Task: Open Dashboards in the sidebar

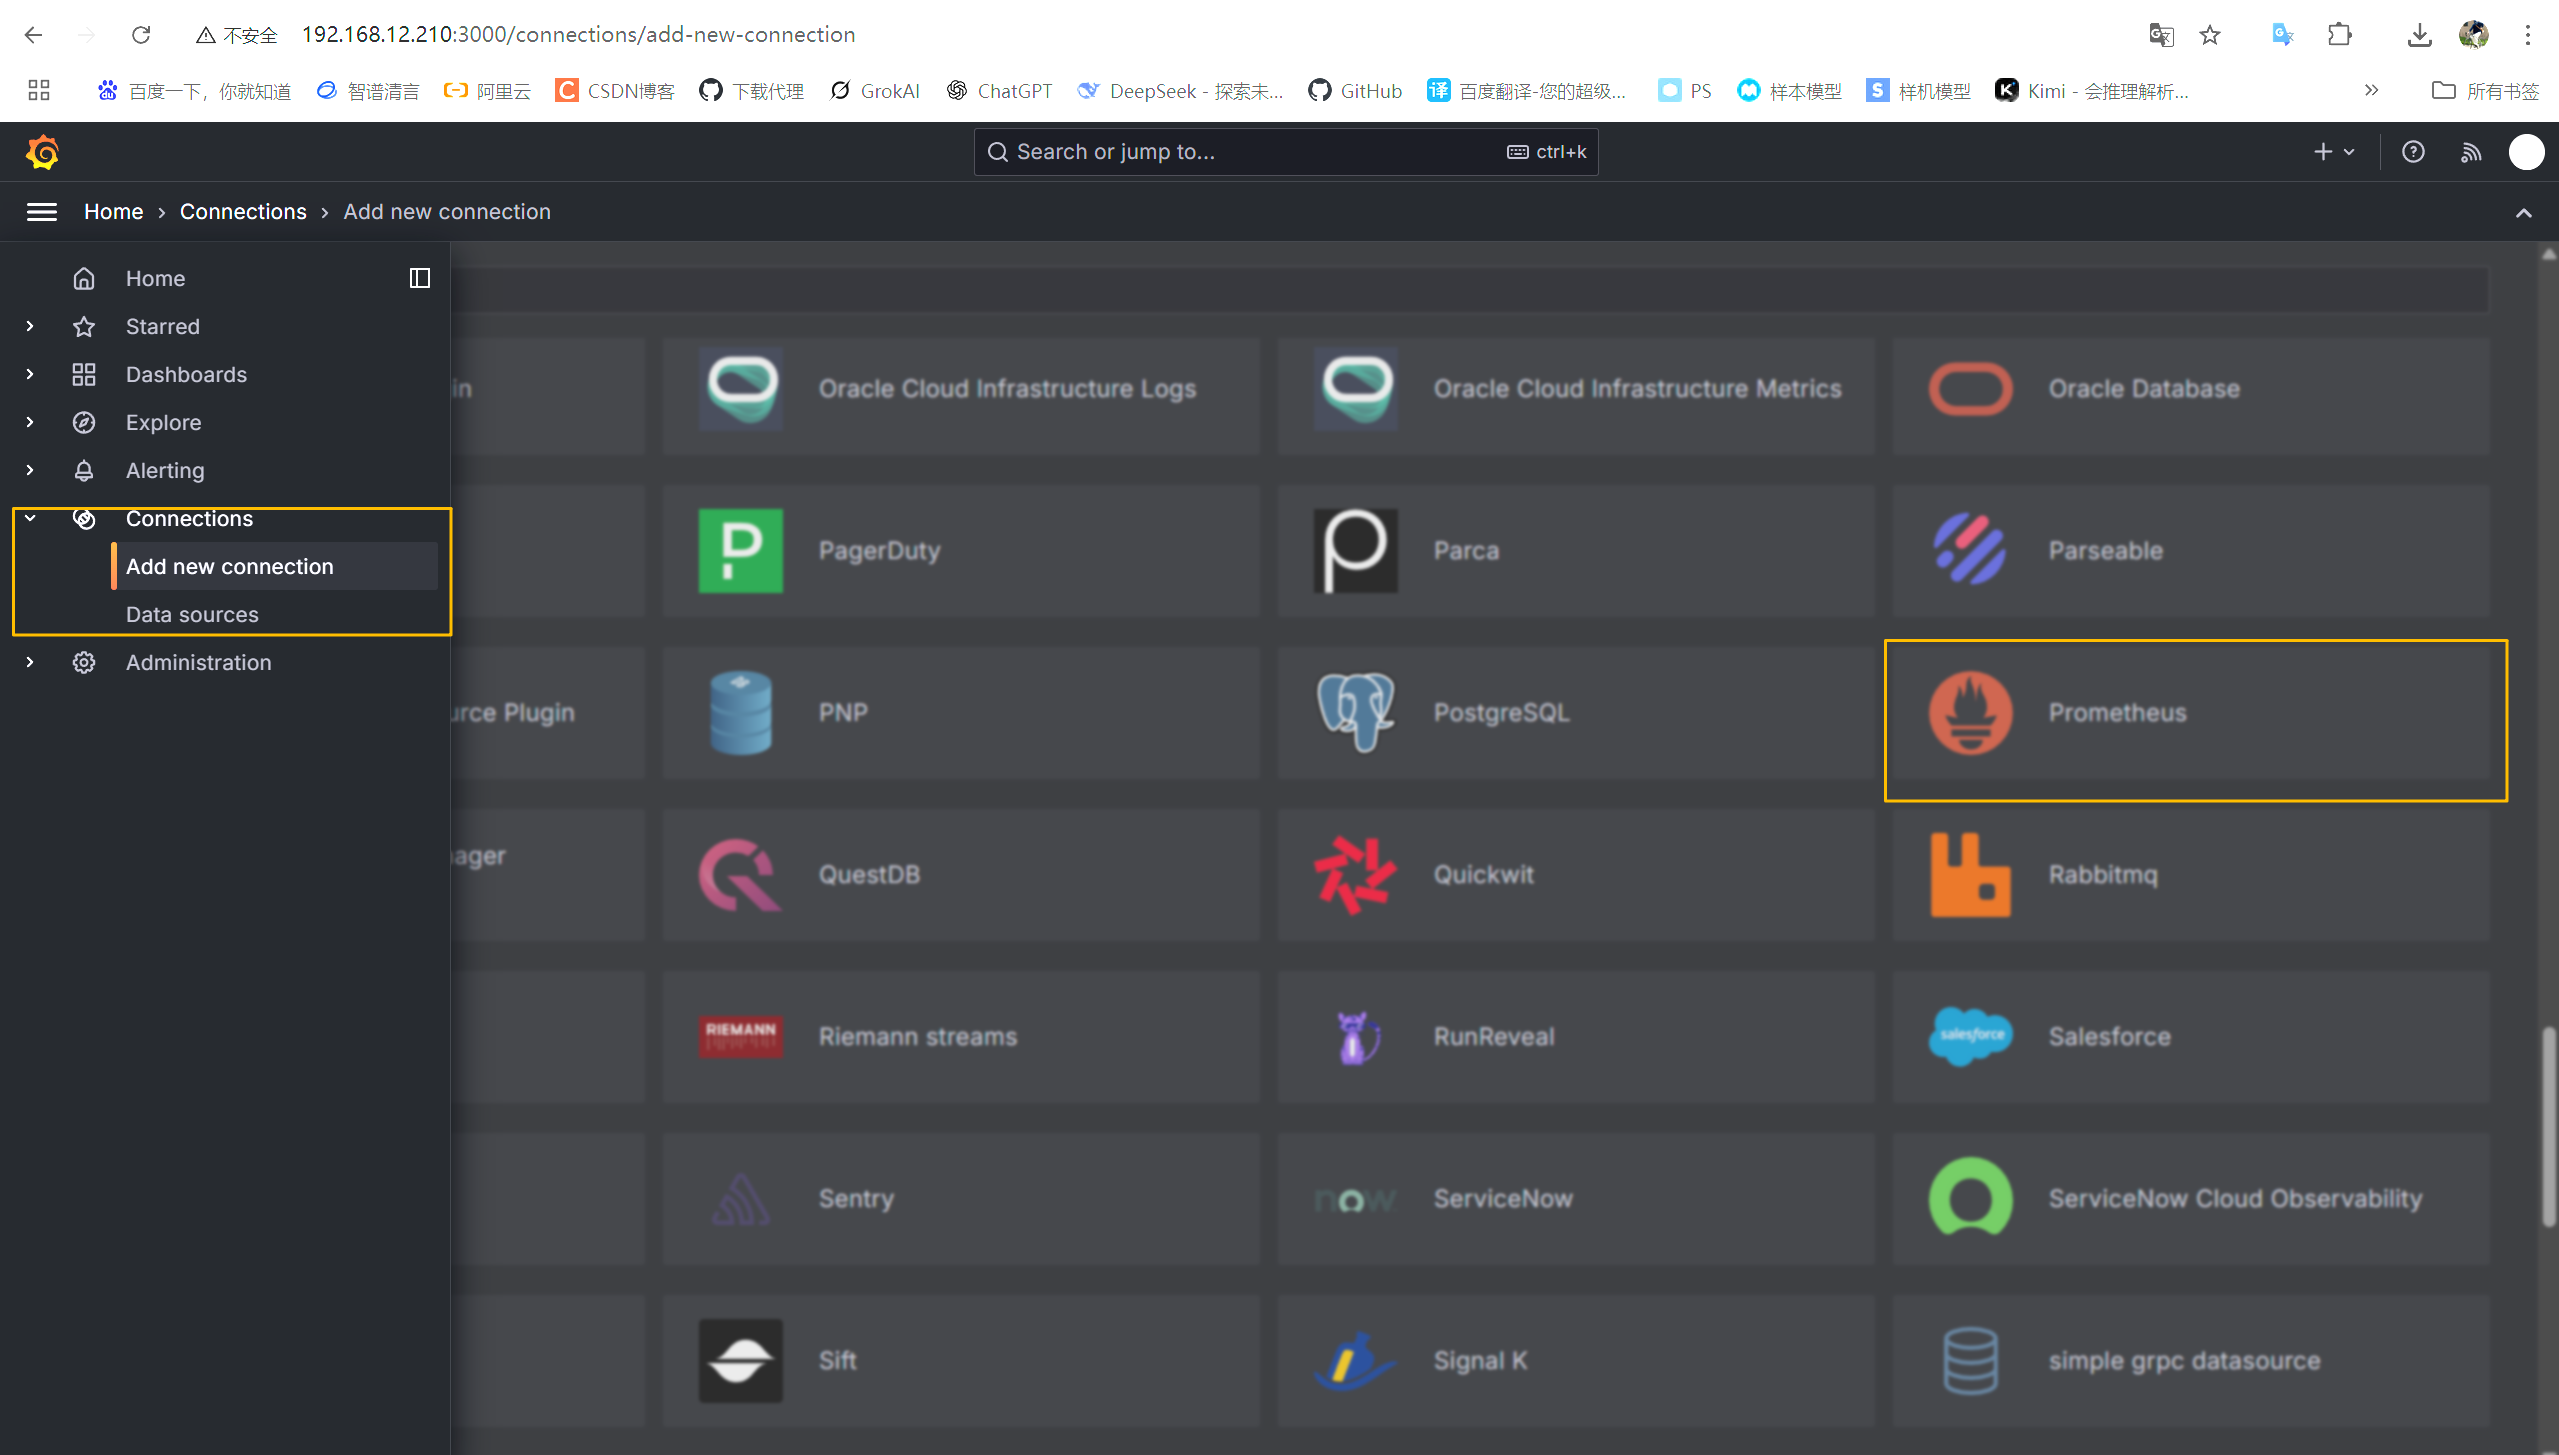Action: point(186,374)
